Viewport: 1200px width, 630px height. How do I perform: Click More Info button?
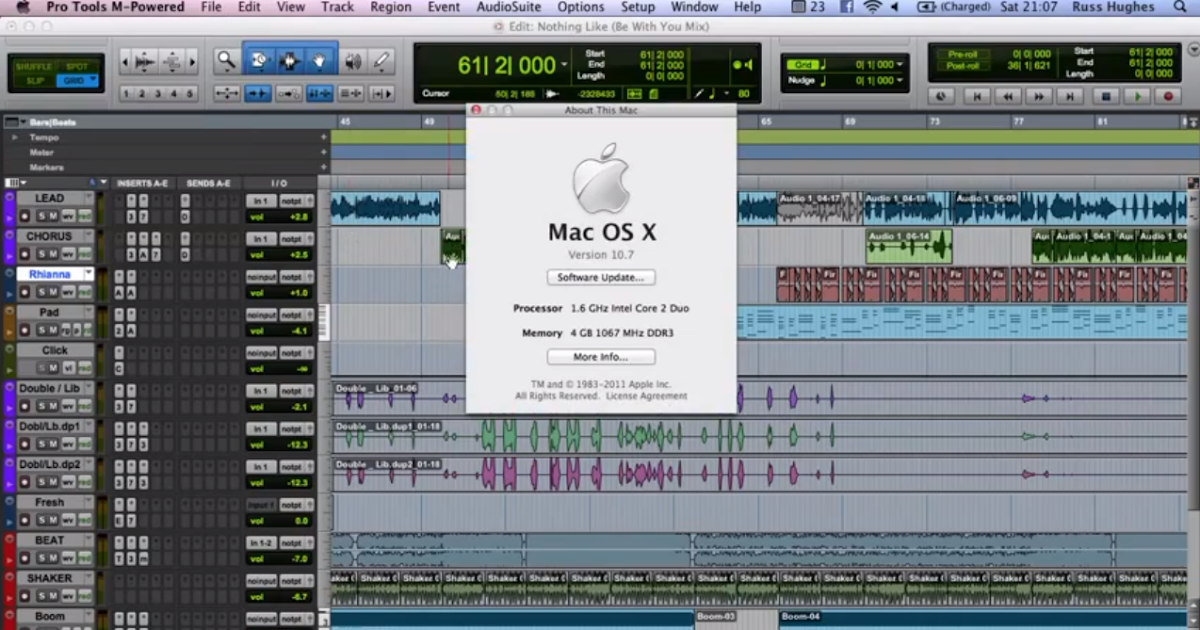(x=601, y=357)
